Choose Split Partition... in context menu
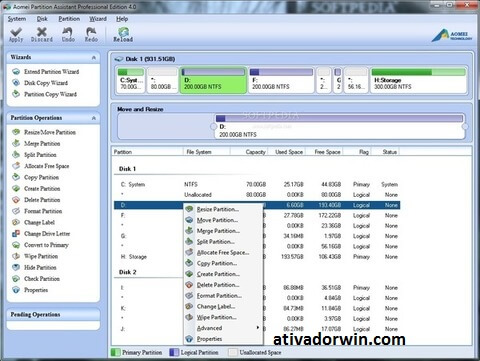The image size is (480, 361). click(223, 242)
